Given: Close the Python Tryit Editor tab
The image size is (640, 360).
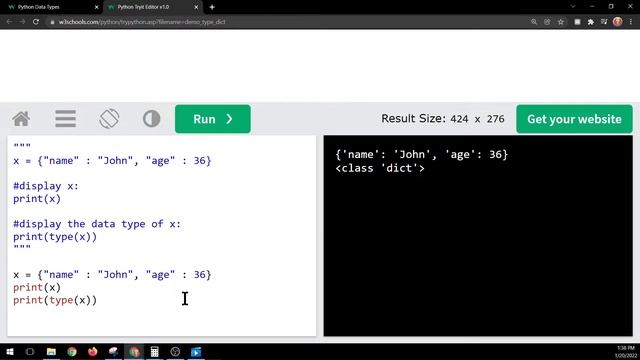Looking at the screenshot, I should [x=196, y=7].
